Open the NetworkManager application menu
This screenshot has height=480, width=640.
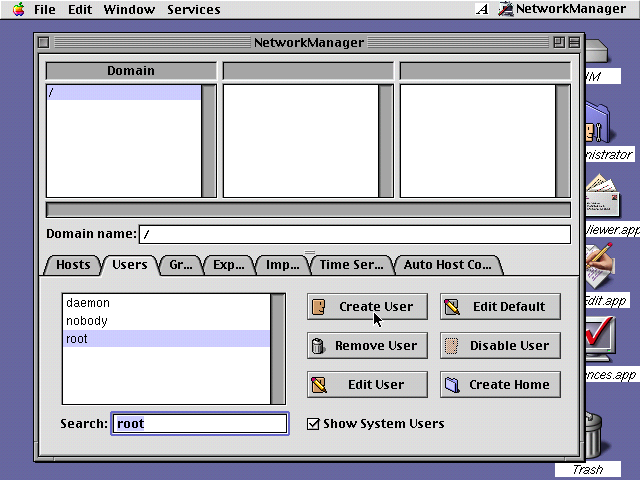click(566, 9)
